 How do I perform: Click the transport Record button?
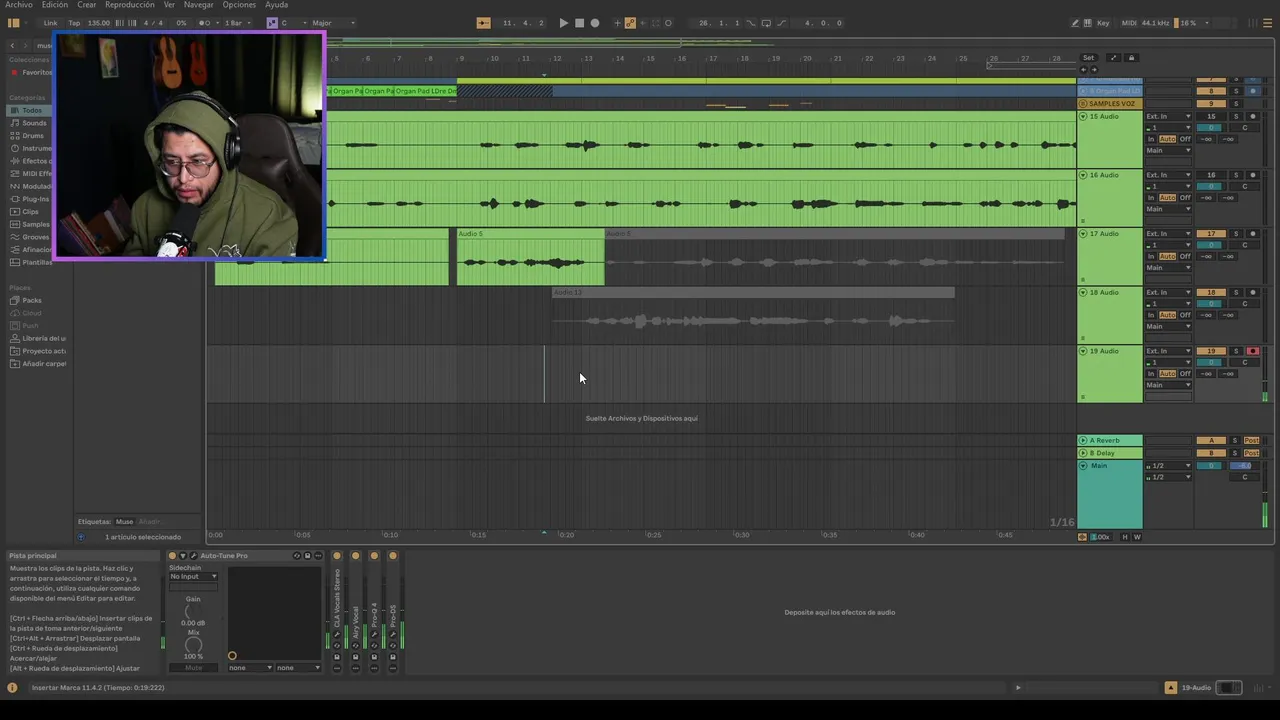pyautogui.click(x=595, y=23)
